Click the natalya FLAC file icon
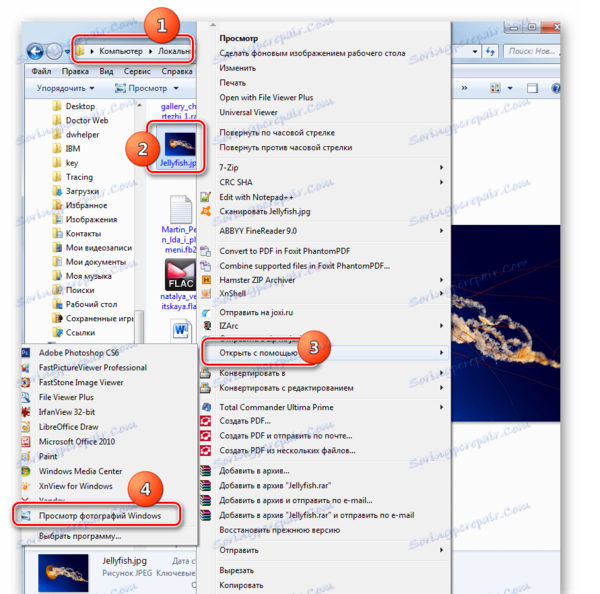Screen dimensions: 600x594 180,275
